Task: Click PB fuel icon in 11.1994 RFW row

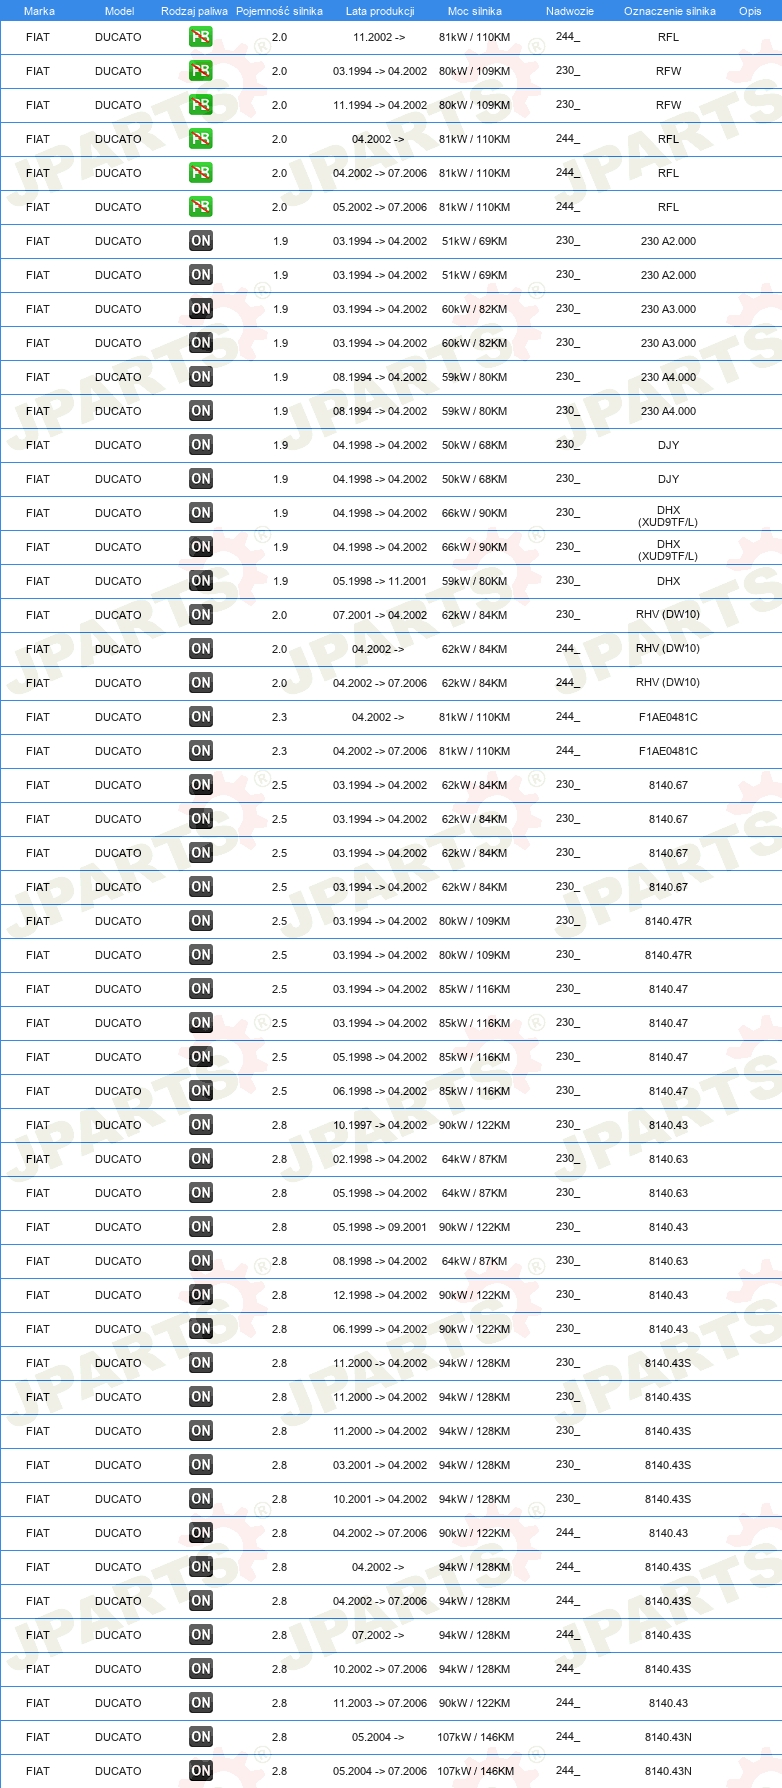Action: [201, 105]
